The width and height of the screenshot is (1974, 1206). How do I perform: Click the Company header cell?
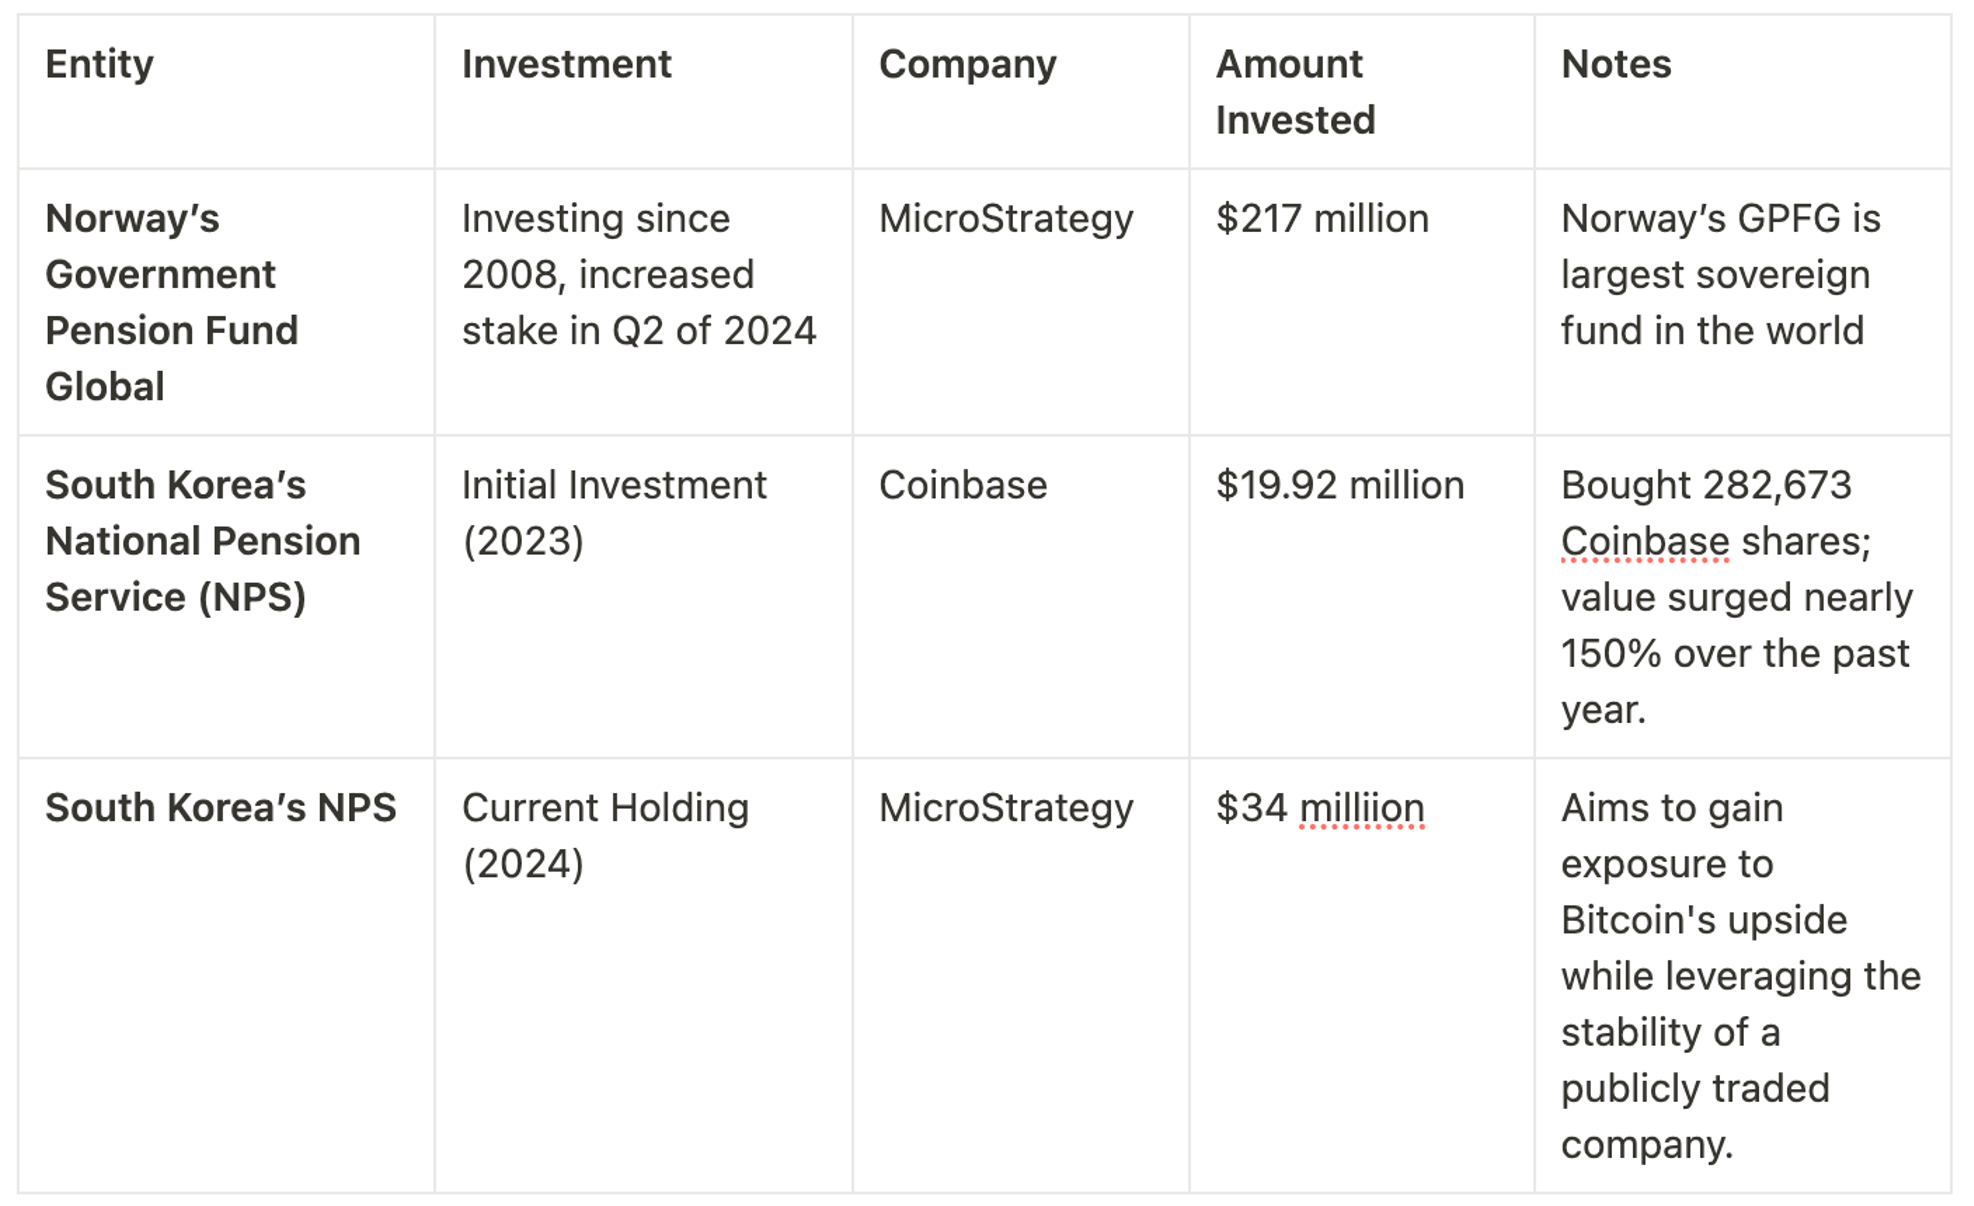1020,91
